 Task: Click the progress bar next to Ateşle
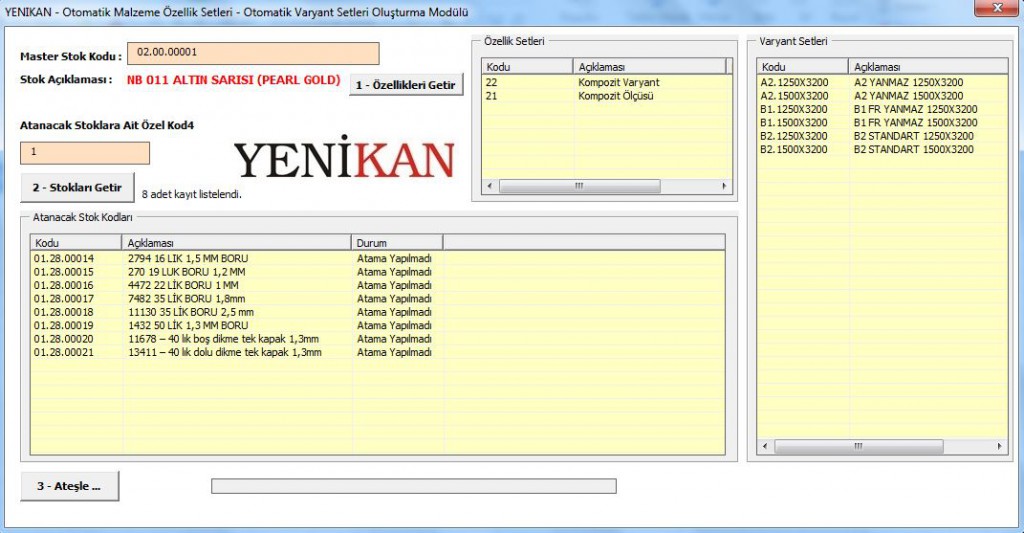tap(413, 486)
